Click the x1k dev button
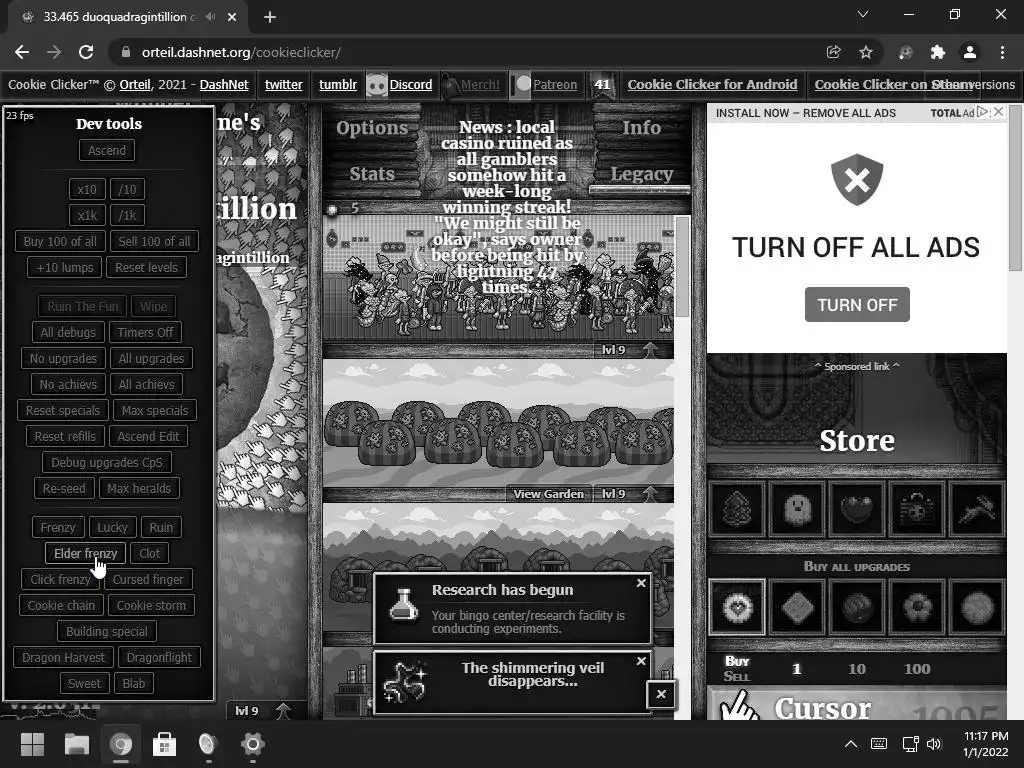Screen dimensions: 1024x768 pyautogui.click(x=87, y=215)
